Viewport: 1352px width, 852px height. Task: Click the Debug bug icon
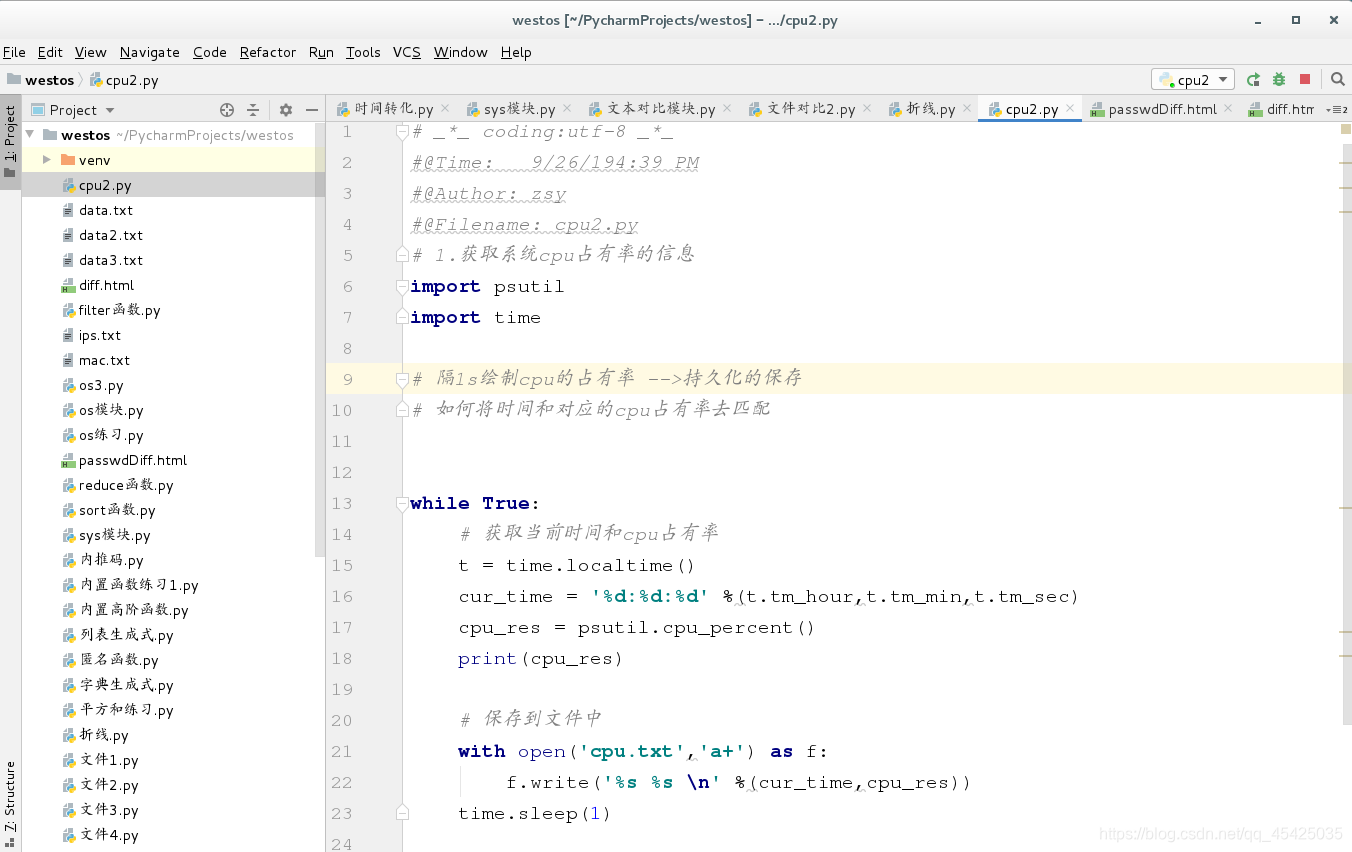point(1279,80)
